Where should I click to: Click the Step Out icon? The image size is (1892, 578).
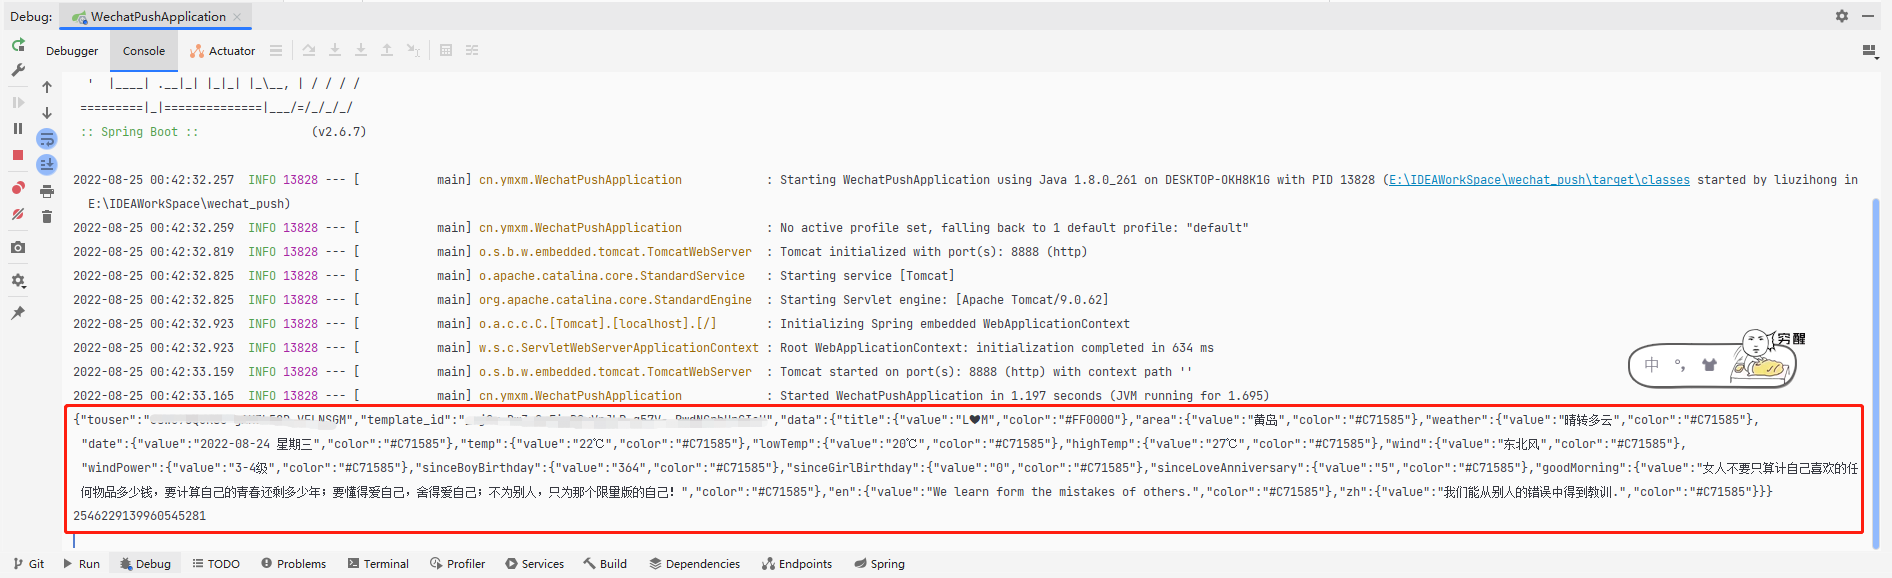(387, 50)
